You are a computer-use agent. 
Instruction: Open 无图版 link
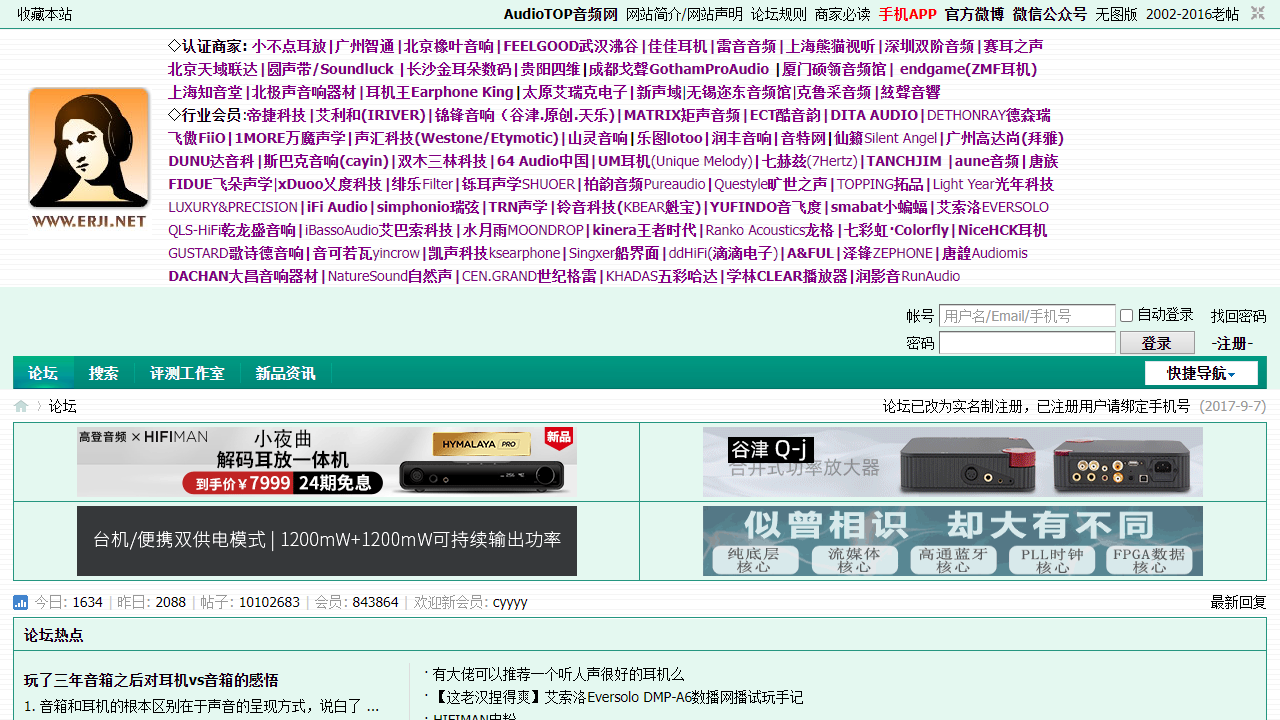pos(1116,14)
